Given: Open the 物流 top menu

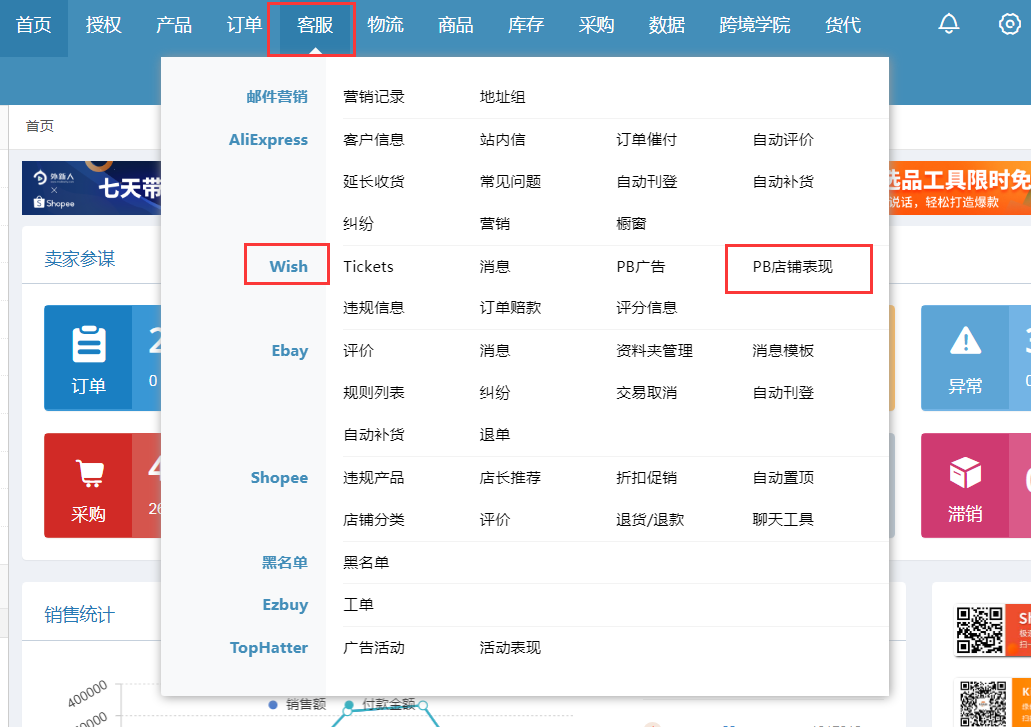Looking at the screenshot, I should [386, 26].
